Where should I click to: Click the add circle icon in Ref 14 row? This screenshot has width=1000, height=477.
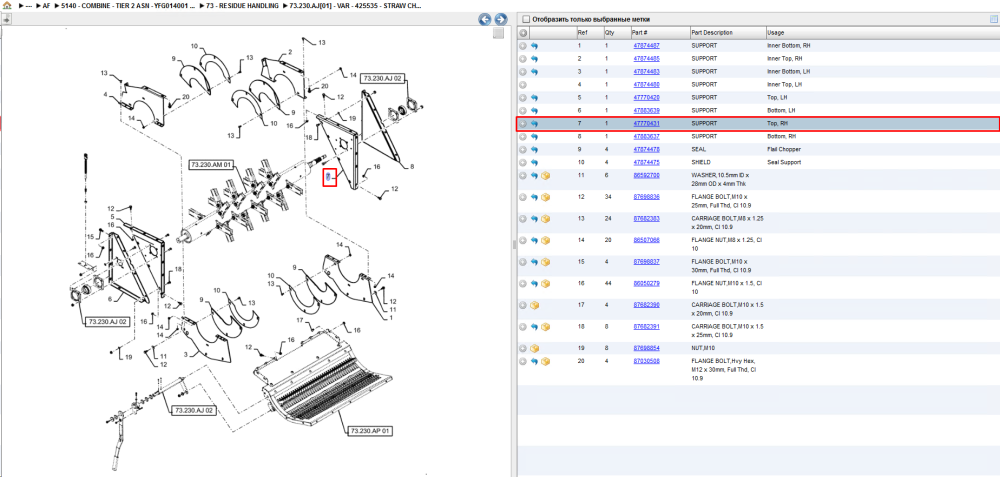(x=522, y=240)
